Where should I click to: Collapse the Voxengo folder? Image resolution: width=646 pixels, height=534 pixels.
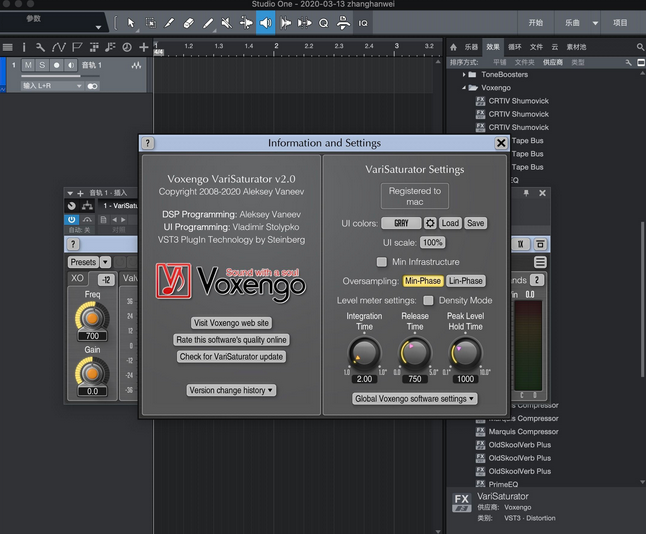click(x=464, y=88)
